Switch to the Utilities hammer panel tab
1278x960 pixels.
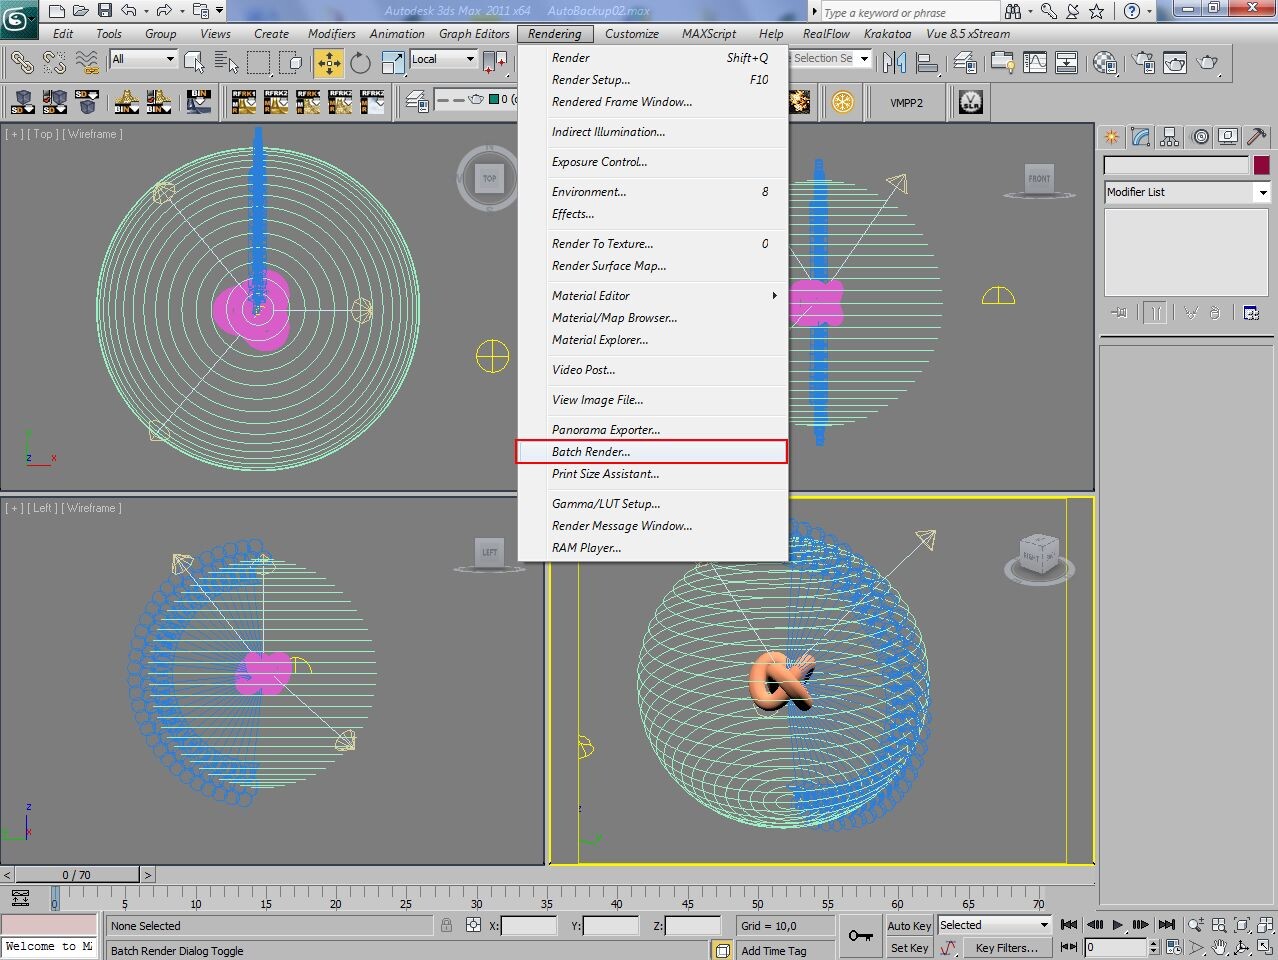[1257, 137]
